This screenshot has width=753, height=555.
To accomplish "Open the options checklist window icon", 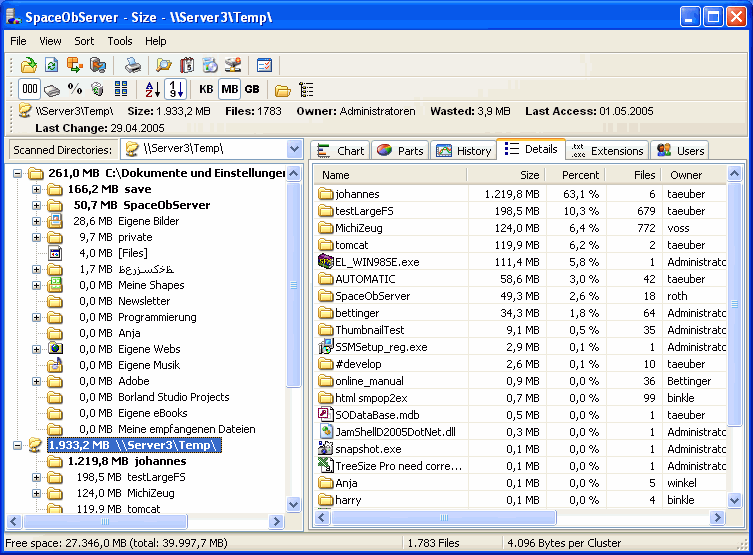I will (x=264, y=65).
